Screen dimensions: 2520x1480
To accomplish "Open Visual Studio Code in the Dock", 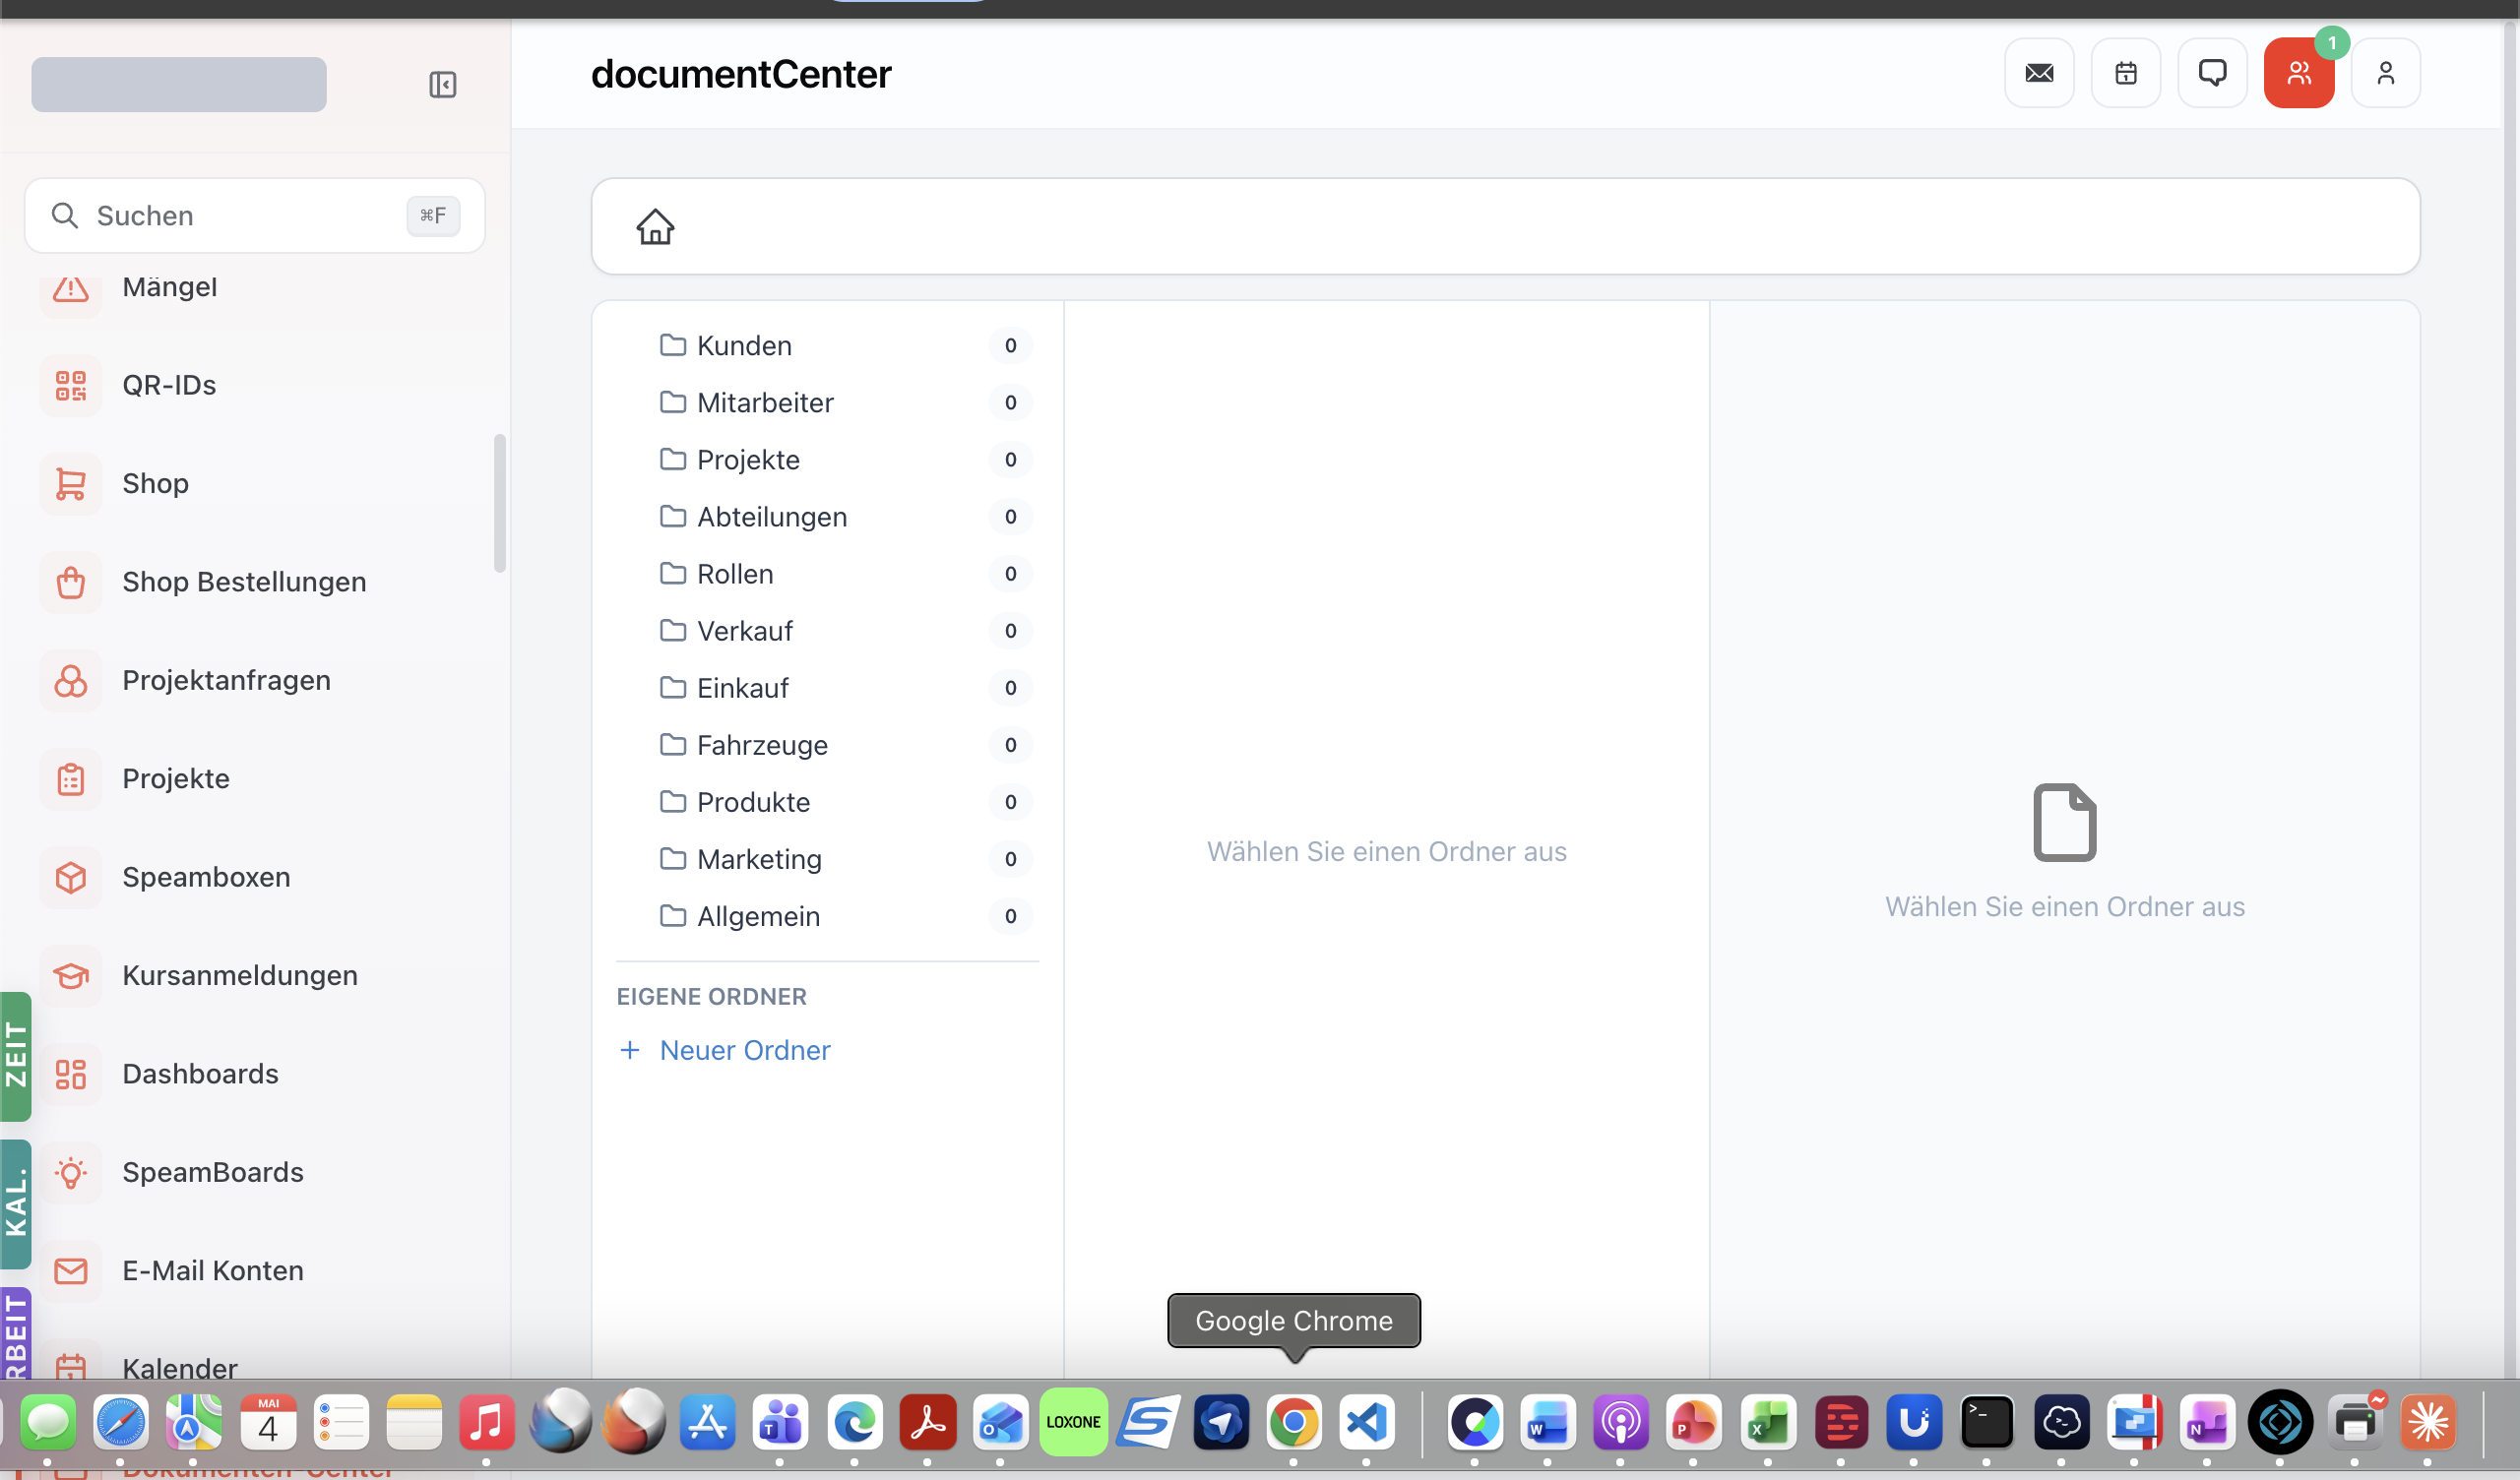I will [x=1367, y=1422].
